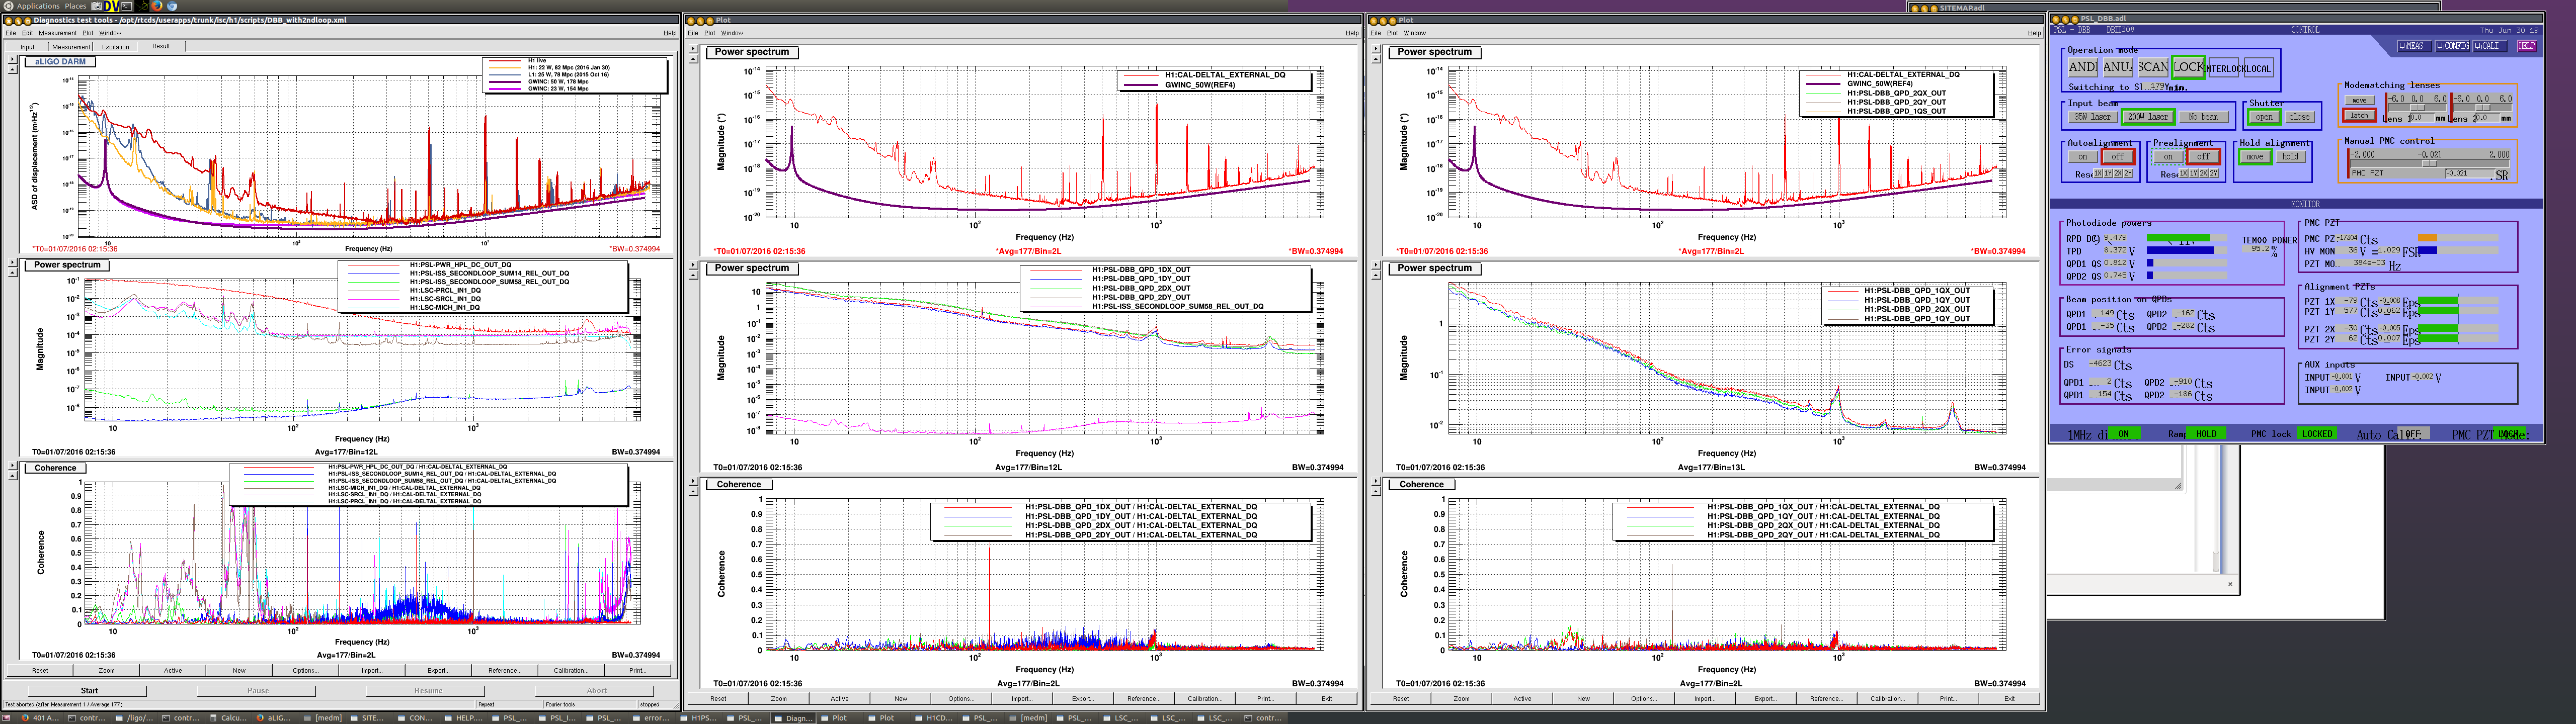
Task: Set Shutter to open
Action: [x=2265, y=117]
